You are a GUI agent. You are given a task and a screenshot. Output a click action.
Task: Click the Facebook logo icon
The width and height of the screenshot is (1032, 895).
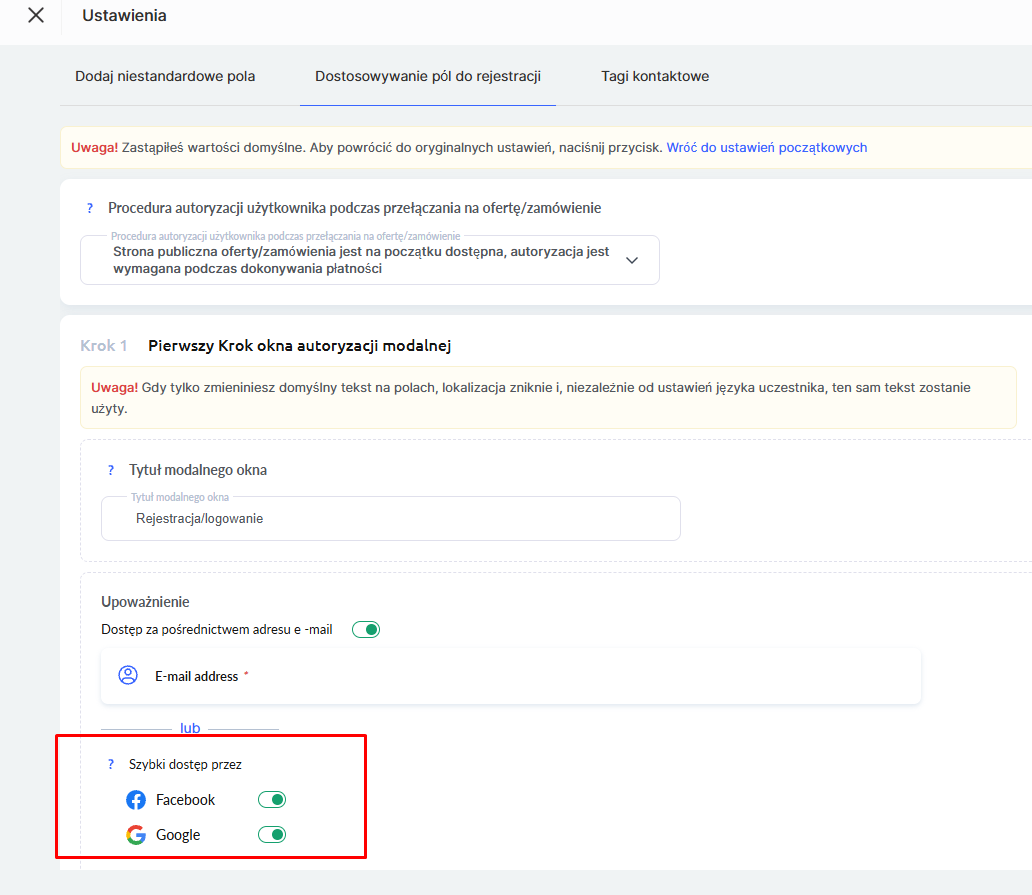click(x=136, y=800)
